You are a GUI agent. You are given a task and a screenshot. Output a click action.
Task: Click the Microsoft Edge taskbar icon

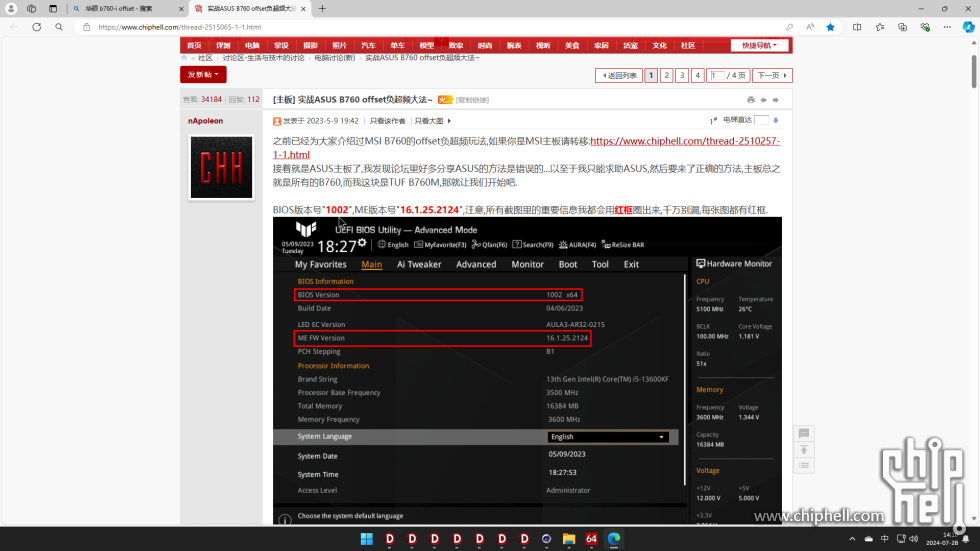614,539
